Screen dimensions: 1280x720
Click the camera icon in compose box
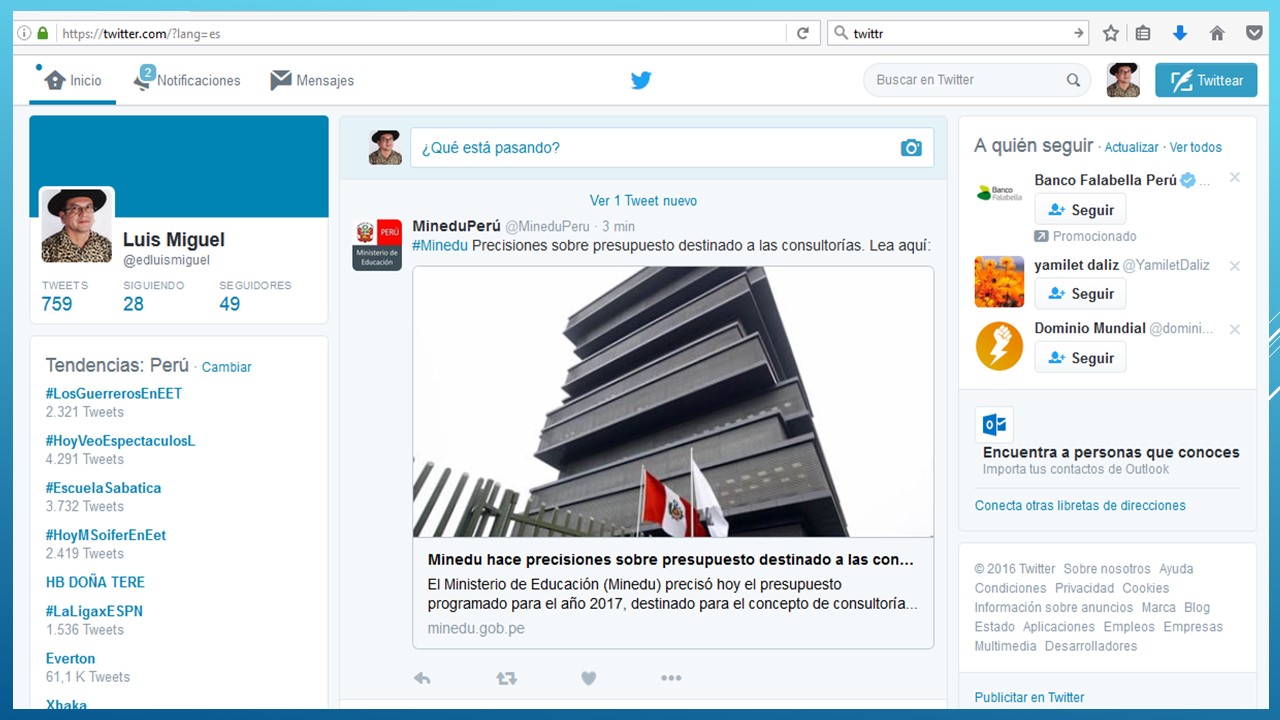[x=911, y=148]
